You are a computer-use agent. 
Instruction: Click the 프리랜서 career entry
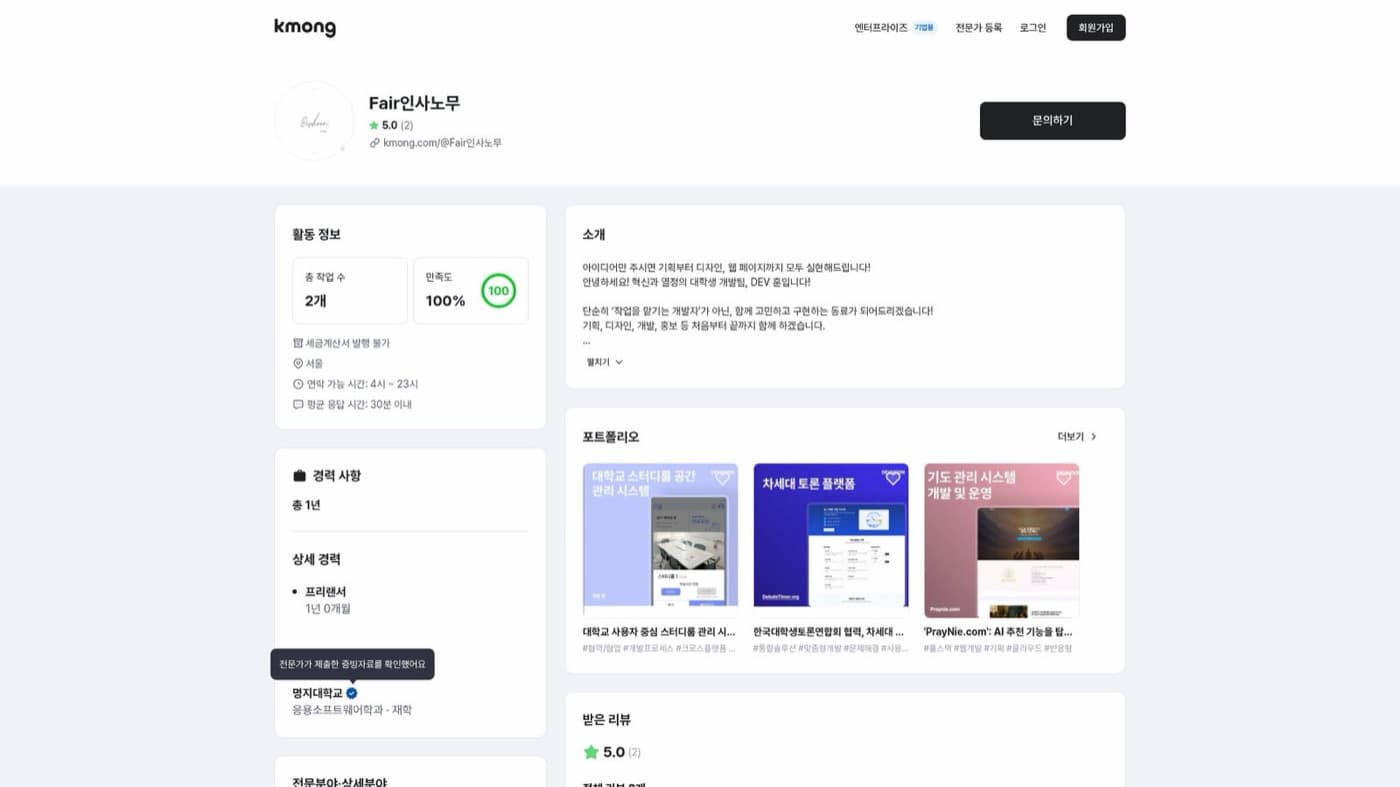click(326, 592)
